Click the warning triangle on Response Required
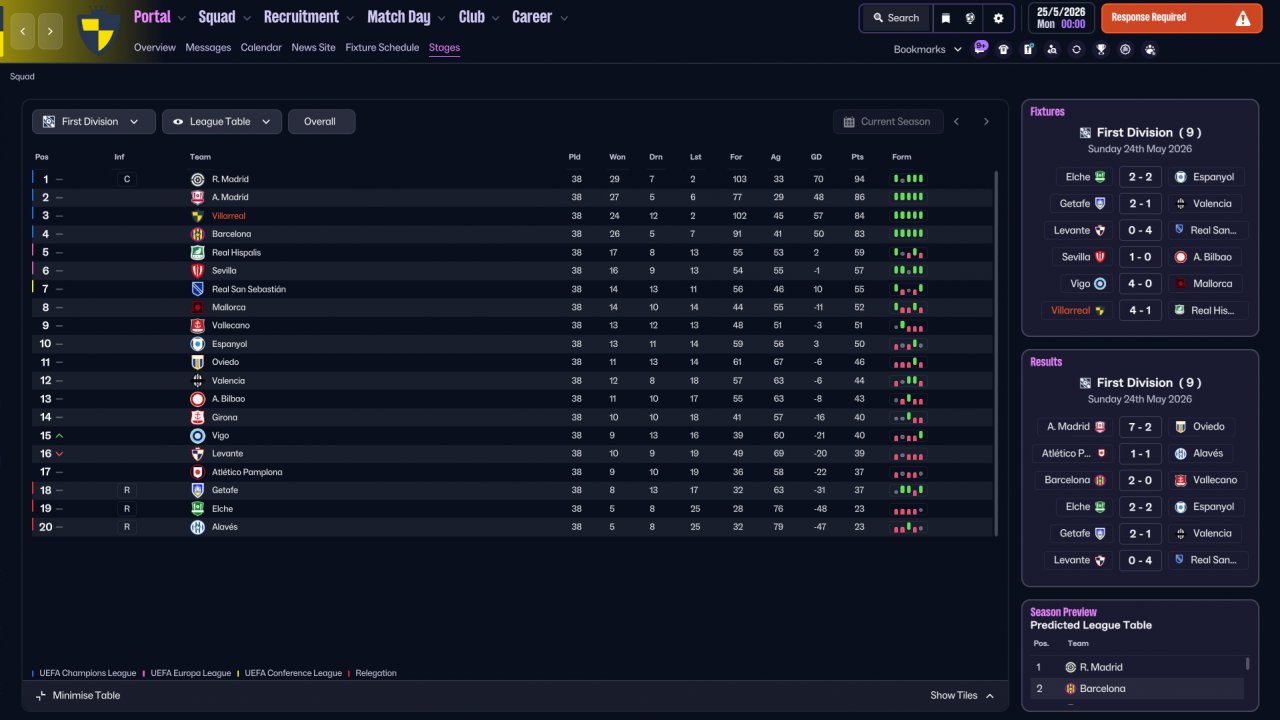Screen dimensions: 1280x720 [x=1243, y=18]
